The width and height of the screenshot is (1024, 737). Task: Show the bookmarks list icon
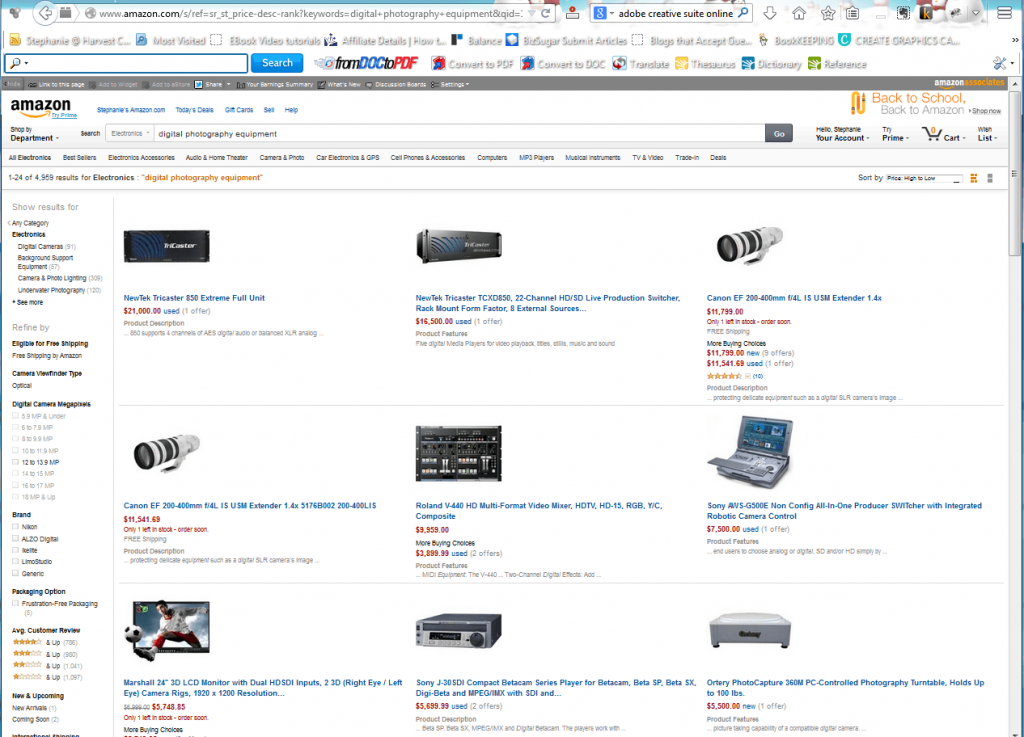[x=852, y=13]
